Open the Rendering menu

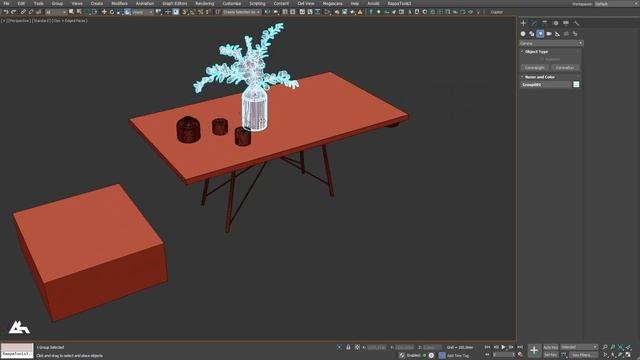[204, 3]
